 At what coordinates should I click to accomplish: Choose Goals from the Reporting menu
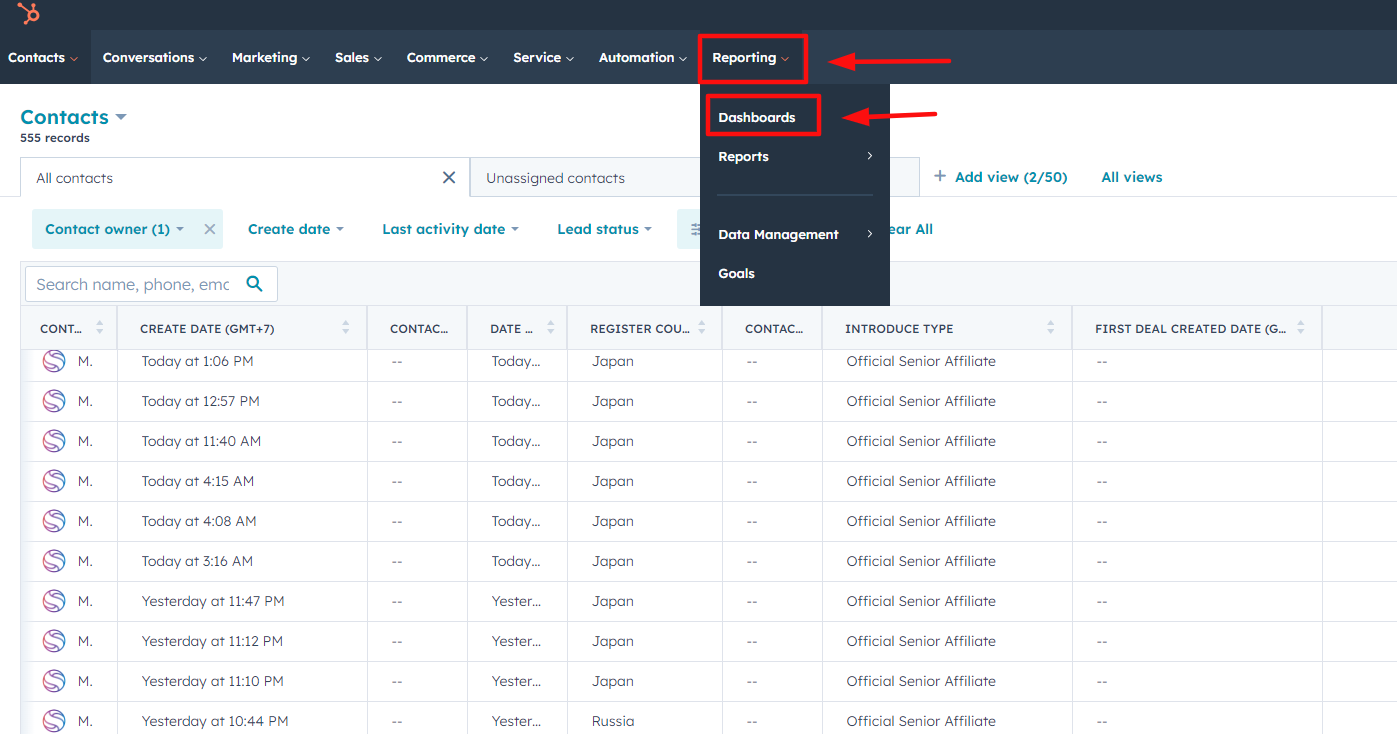(x=736, y=273)
